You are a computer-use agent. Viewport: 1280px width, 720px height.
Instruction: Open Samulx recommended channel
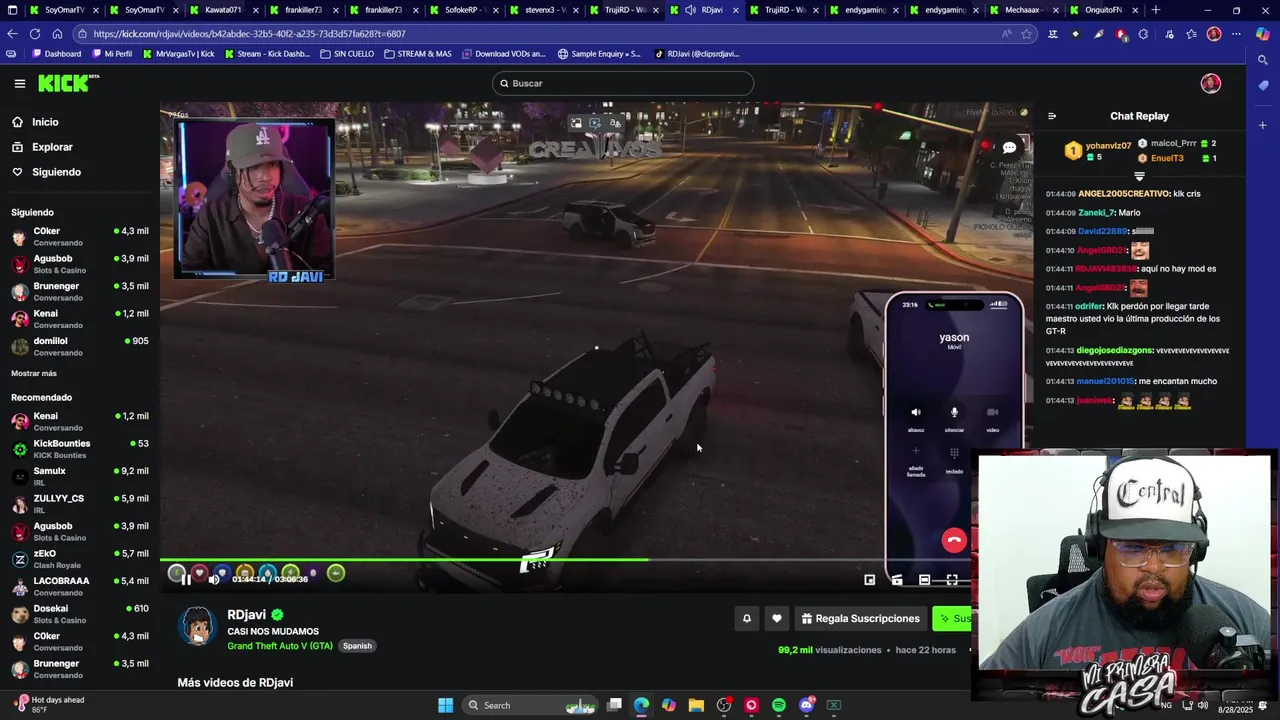click(80, 476)
